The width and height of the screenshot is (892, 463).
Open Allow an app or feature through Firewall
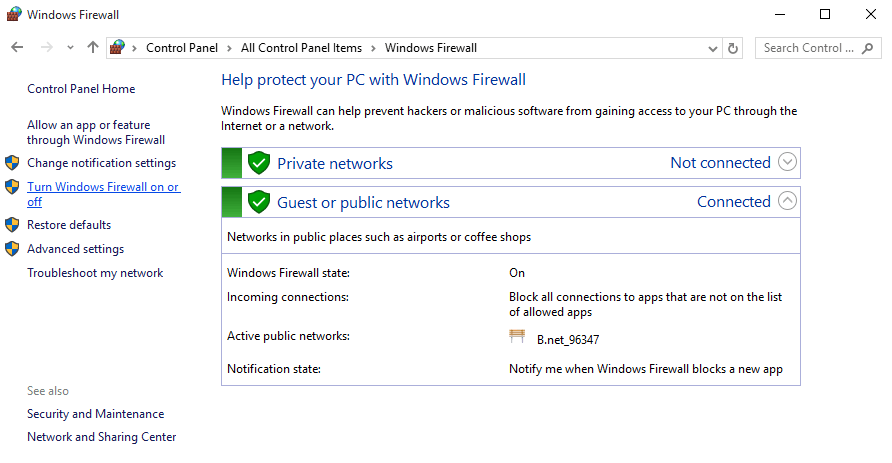[96, 132]
